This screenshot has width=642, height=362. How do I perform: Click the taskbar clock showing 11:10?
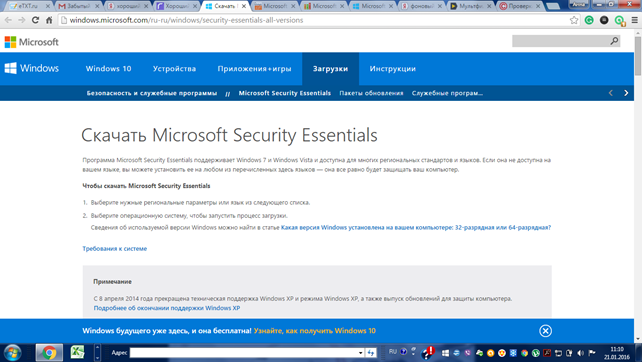click(x=617, y=353)
